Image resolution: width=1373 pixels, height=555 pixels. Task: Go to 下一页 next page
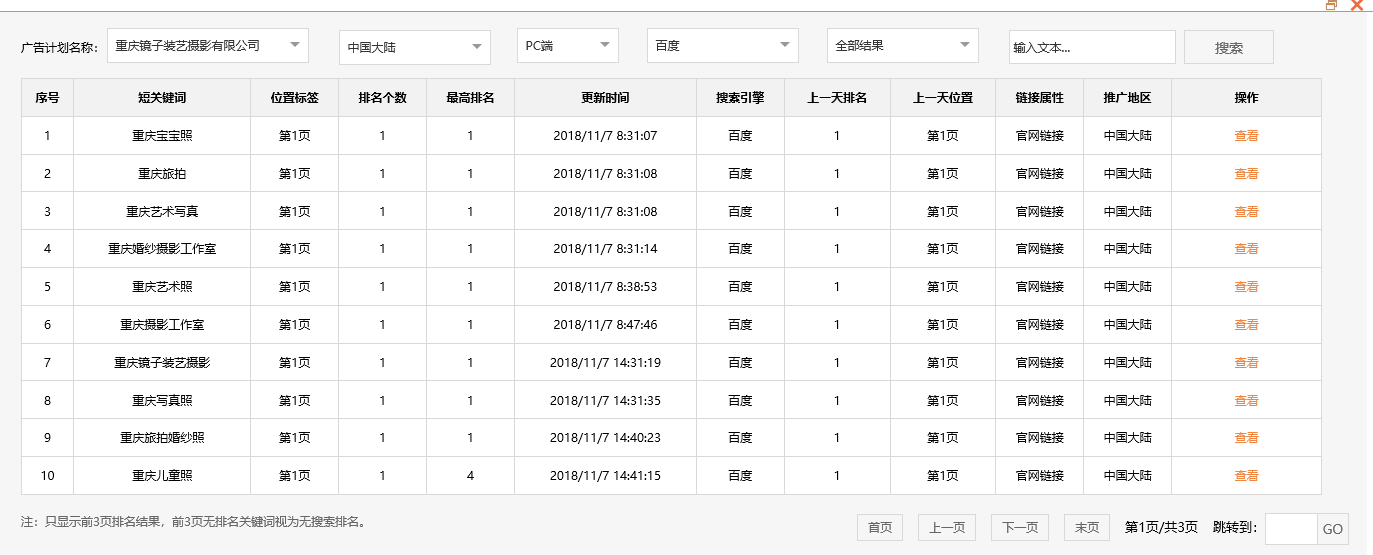(x=1020, y=528)
